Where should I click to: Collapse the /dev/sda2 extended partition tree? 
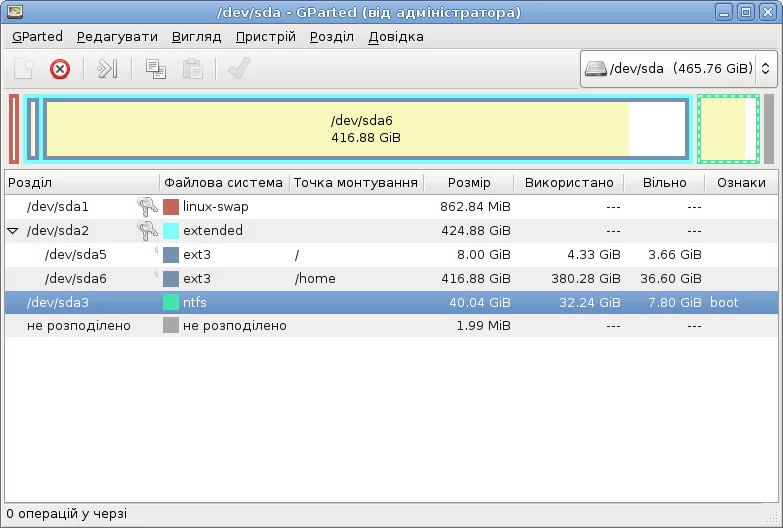13,231
